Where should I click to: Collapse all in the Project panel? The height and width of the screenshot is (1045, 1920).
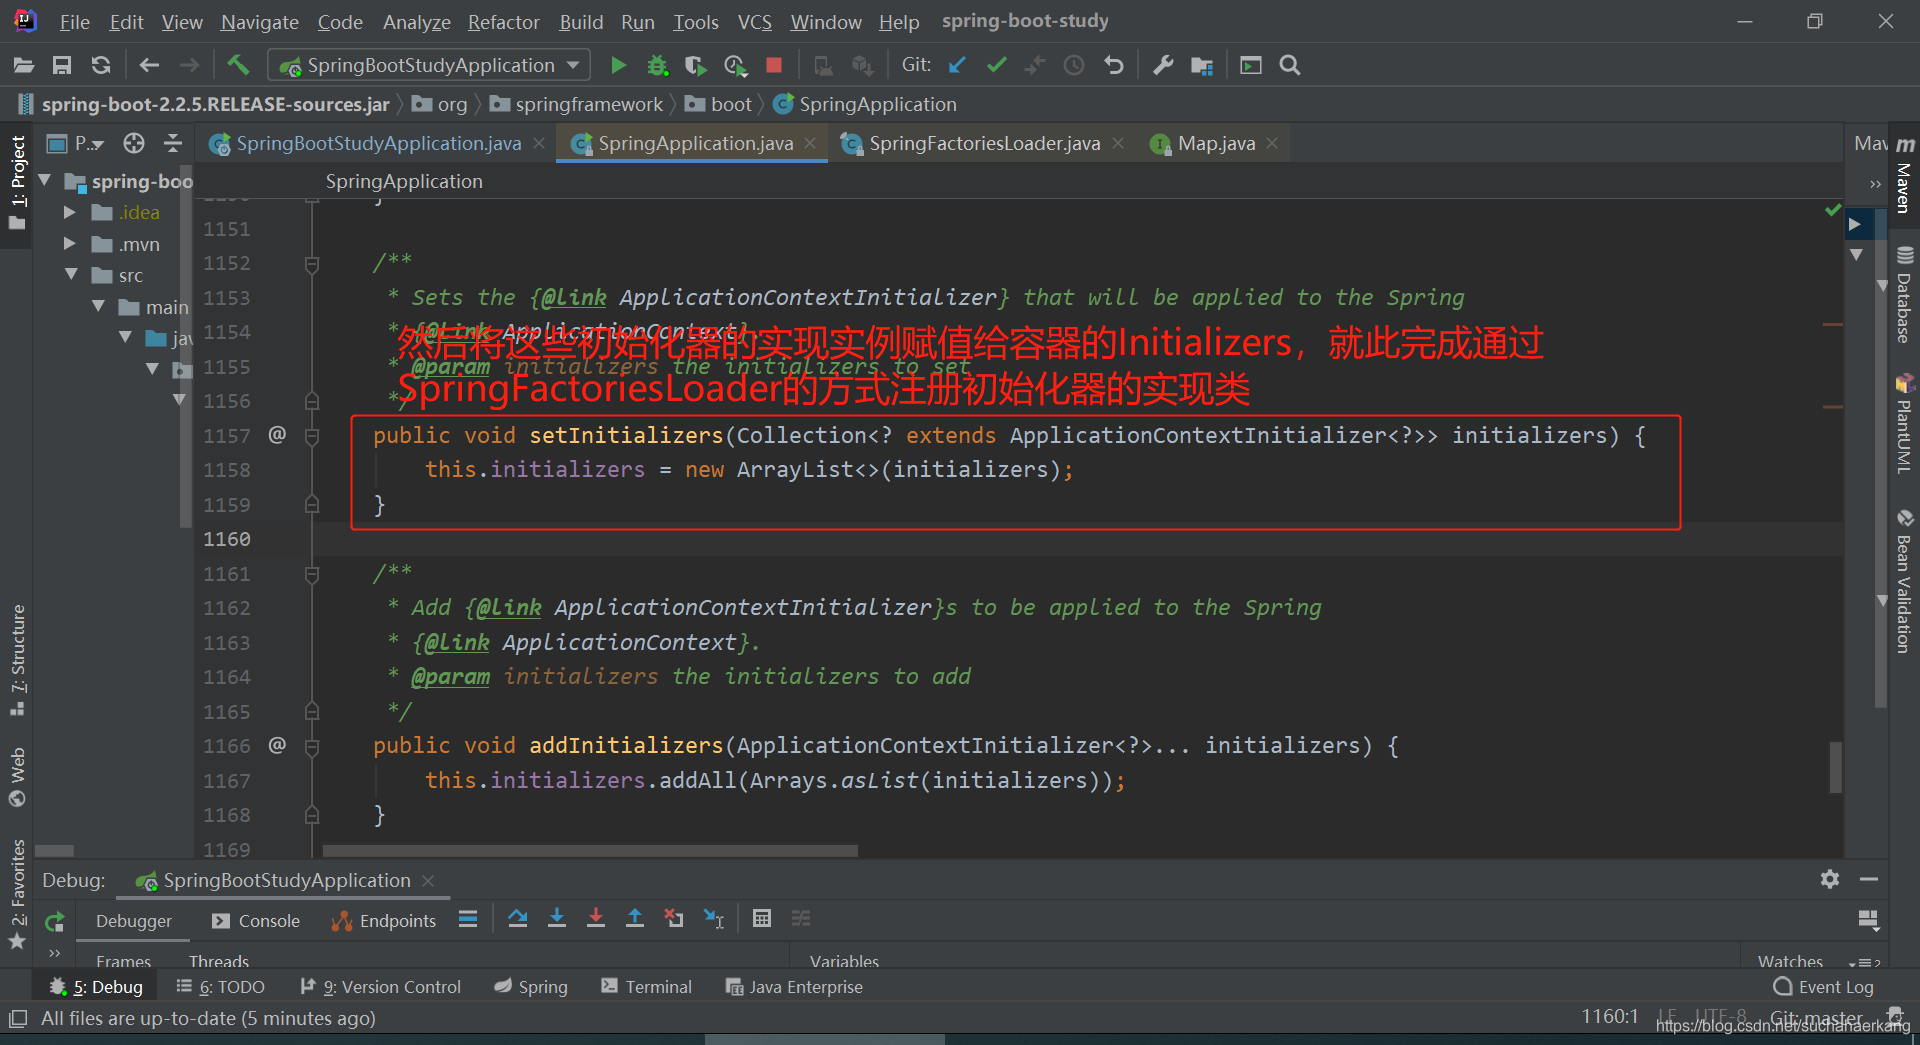(173, 143)
